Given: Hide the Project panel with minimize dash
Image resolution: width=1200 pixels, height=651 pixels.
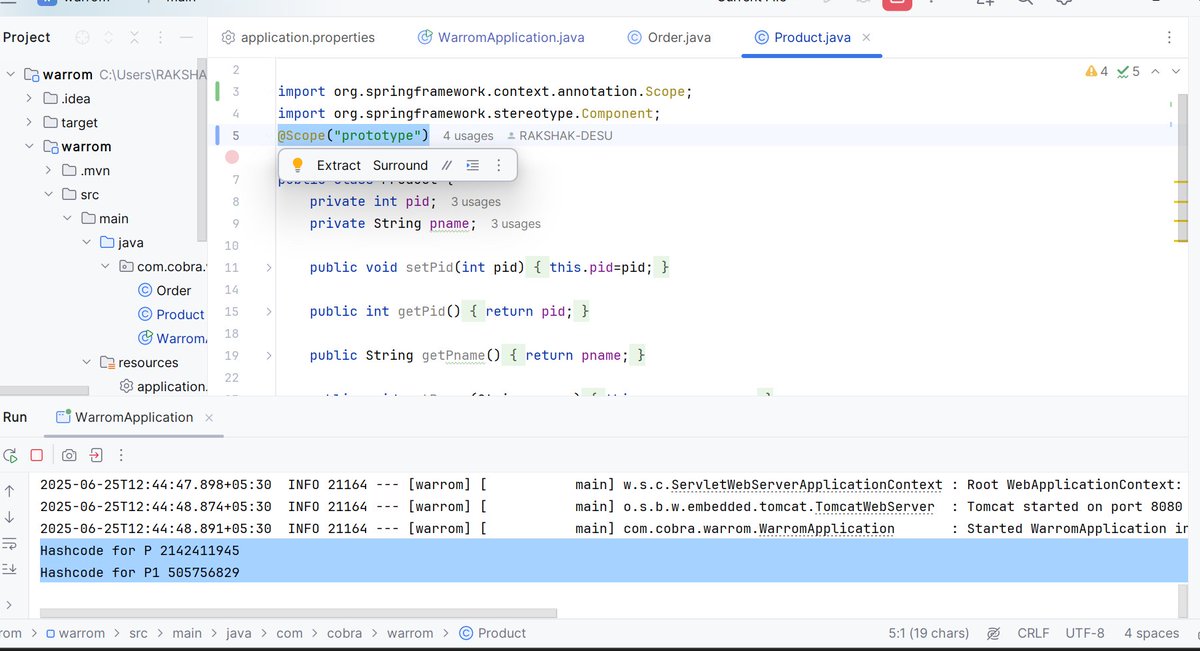Looking at the screenshot, I should click(186, 37).
